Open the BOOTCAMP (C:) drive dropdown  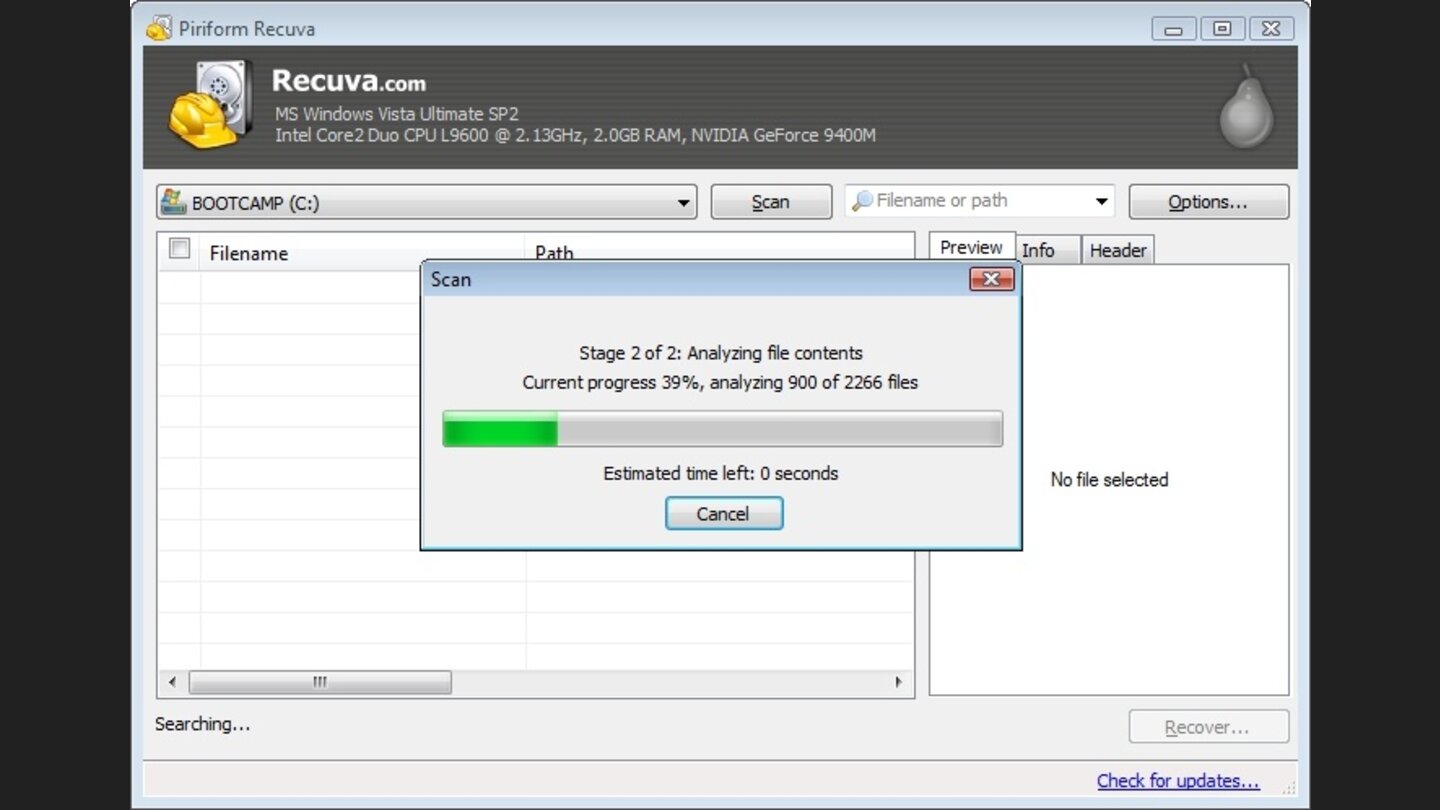point(427,202)
